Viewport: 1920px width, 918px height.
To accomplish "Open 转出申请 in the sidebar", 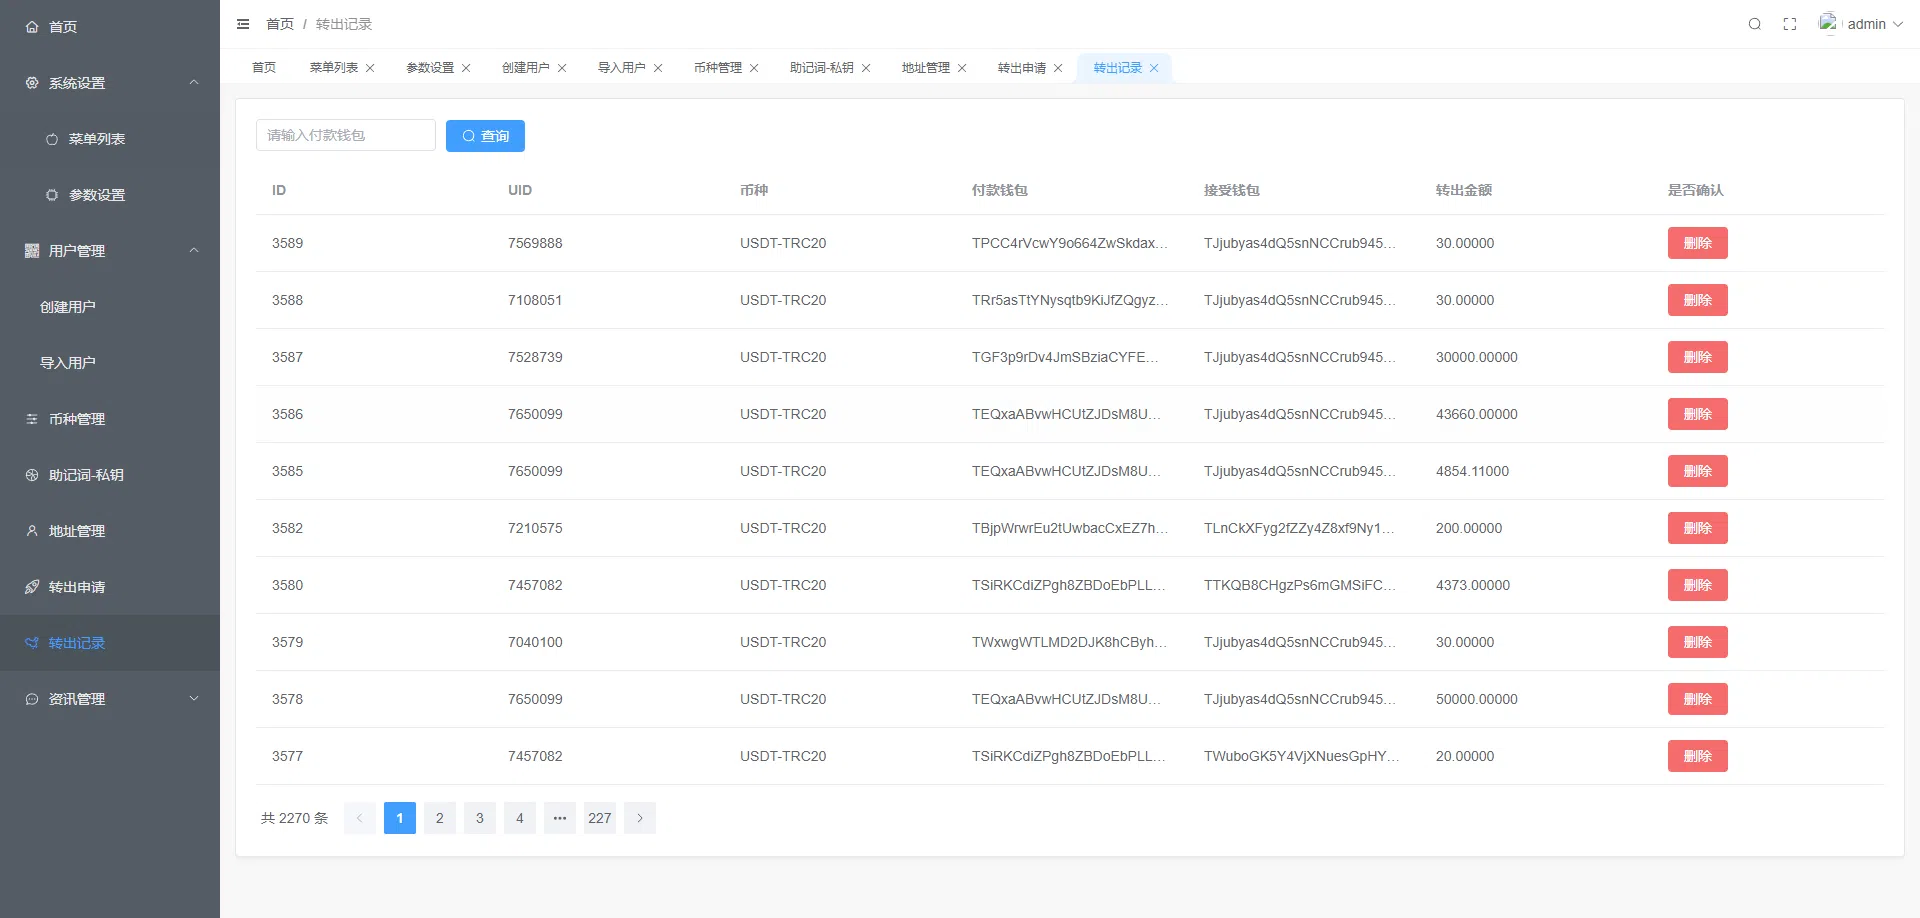I will point(77,587).
